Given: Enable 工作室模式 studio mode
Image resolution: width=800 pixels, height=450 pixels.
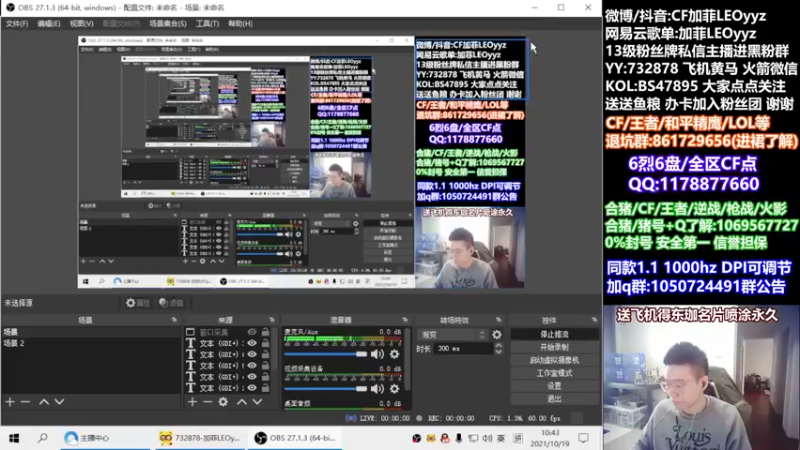Looking at the screenshot, I should click(x=555, y=373).
